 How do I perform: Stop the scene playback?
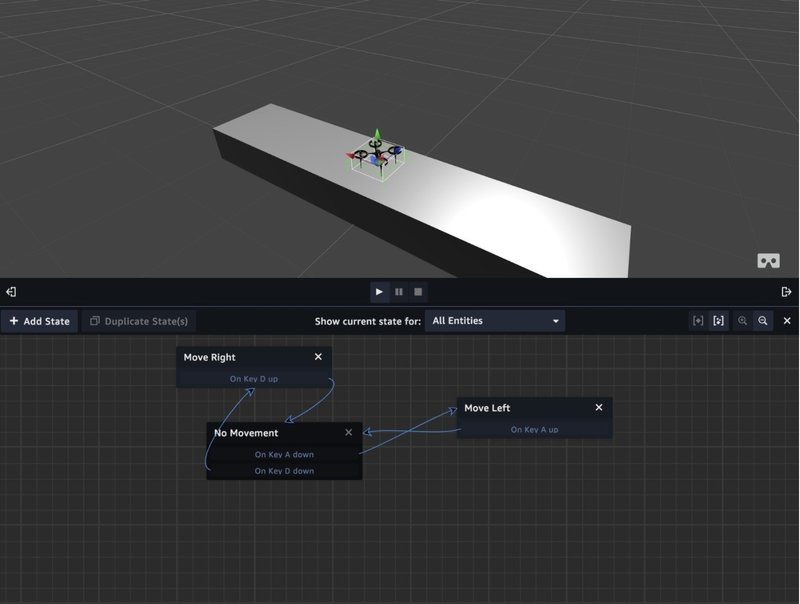tap(418, 292)
